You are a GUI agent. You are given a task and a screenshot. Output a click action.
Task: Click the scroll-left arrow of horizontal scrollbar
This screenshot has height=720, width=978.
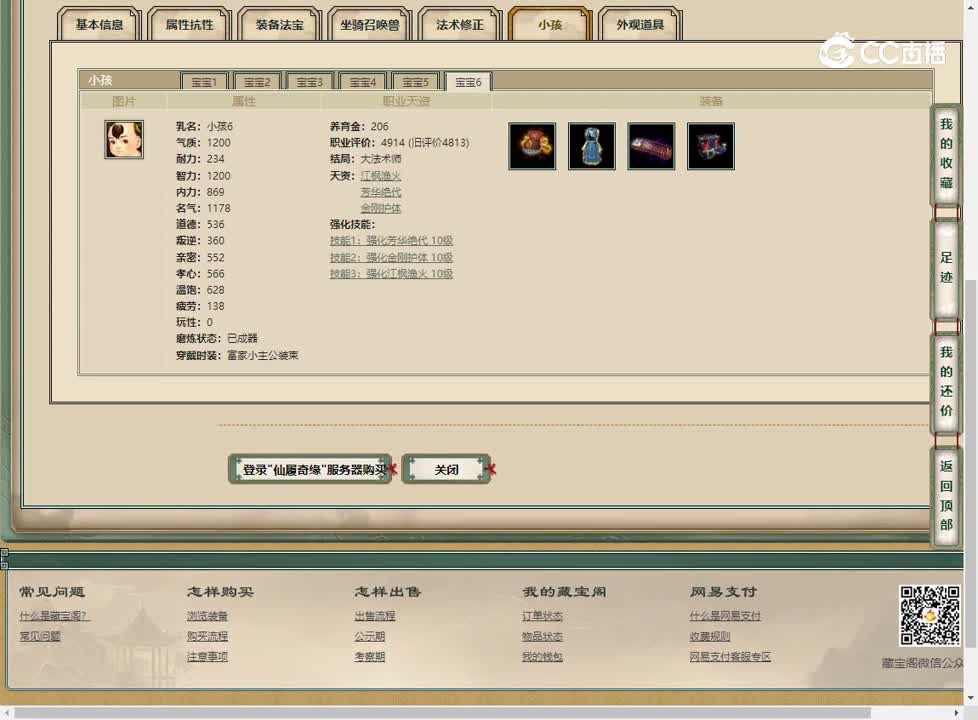coord(6,713)
